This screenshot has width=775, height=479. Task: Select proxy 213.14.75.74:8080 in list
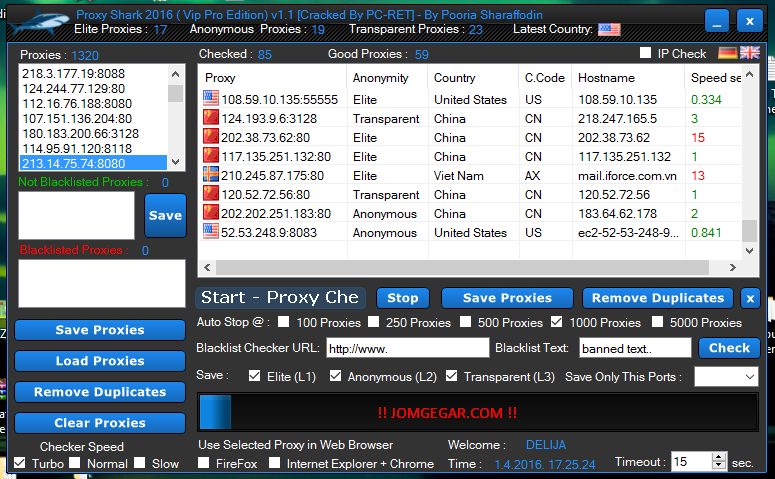(93, 163)
